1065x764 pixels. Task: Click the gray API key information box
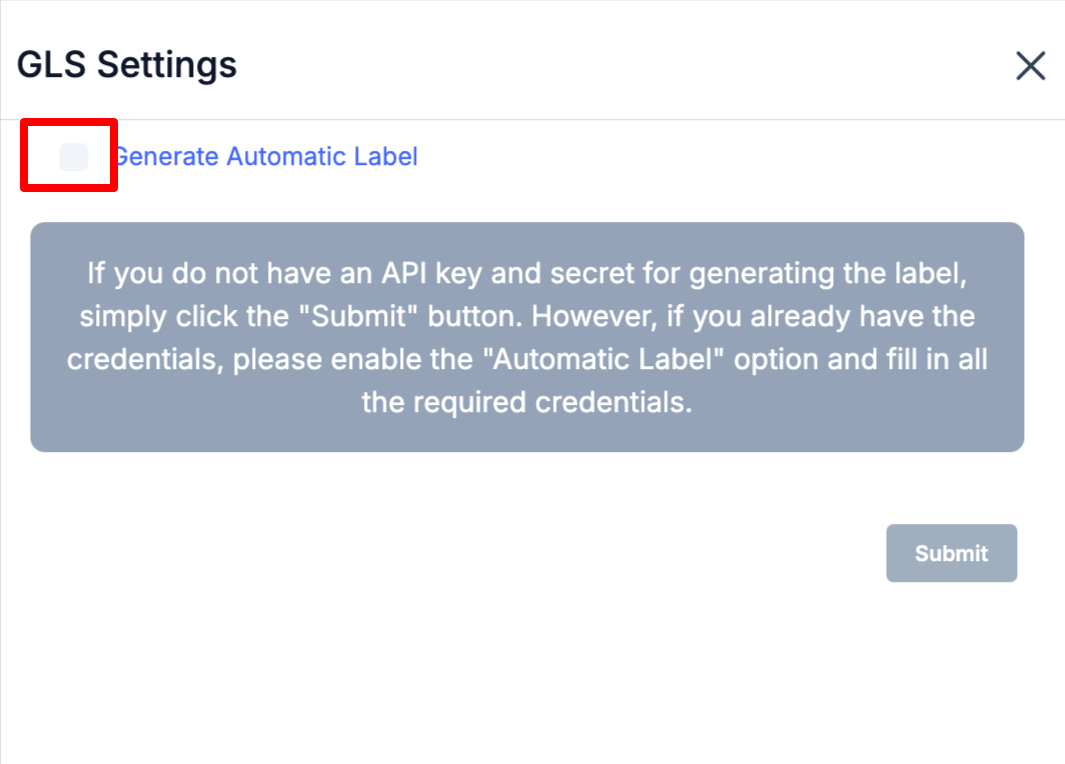click(x=527, y=337)
